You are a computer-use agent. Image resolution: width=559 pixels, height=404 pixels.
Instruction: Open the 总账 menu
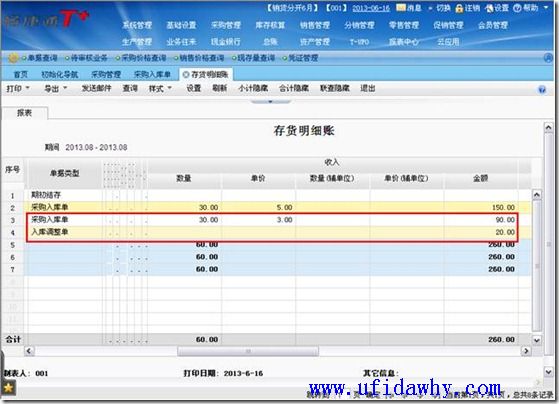point(270,42)
